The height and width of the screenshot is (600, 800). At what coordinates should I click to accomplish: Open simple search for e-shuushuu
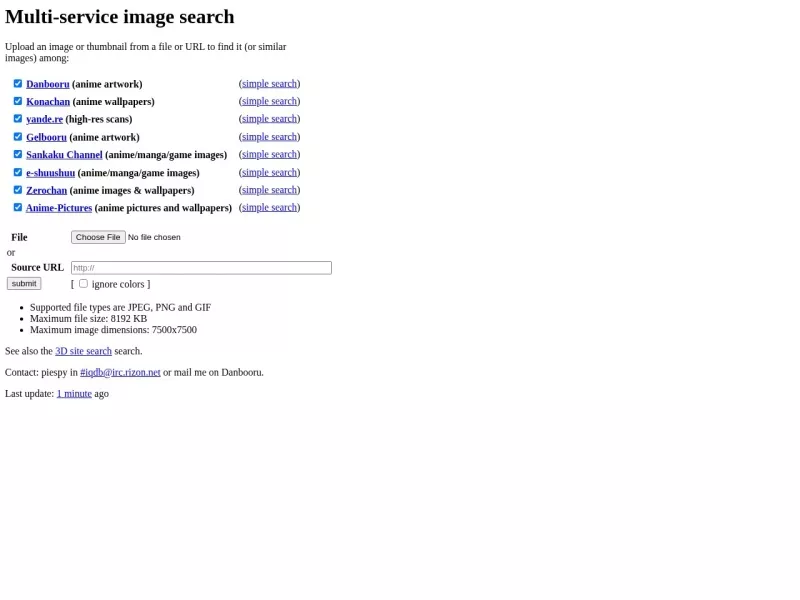coord(269,172)
